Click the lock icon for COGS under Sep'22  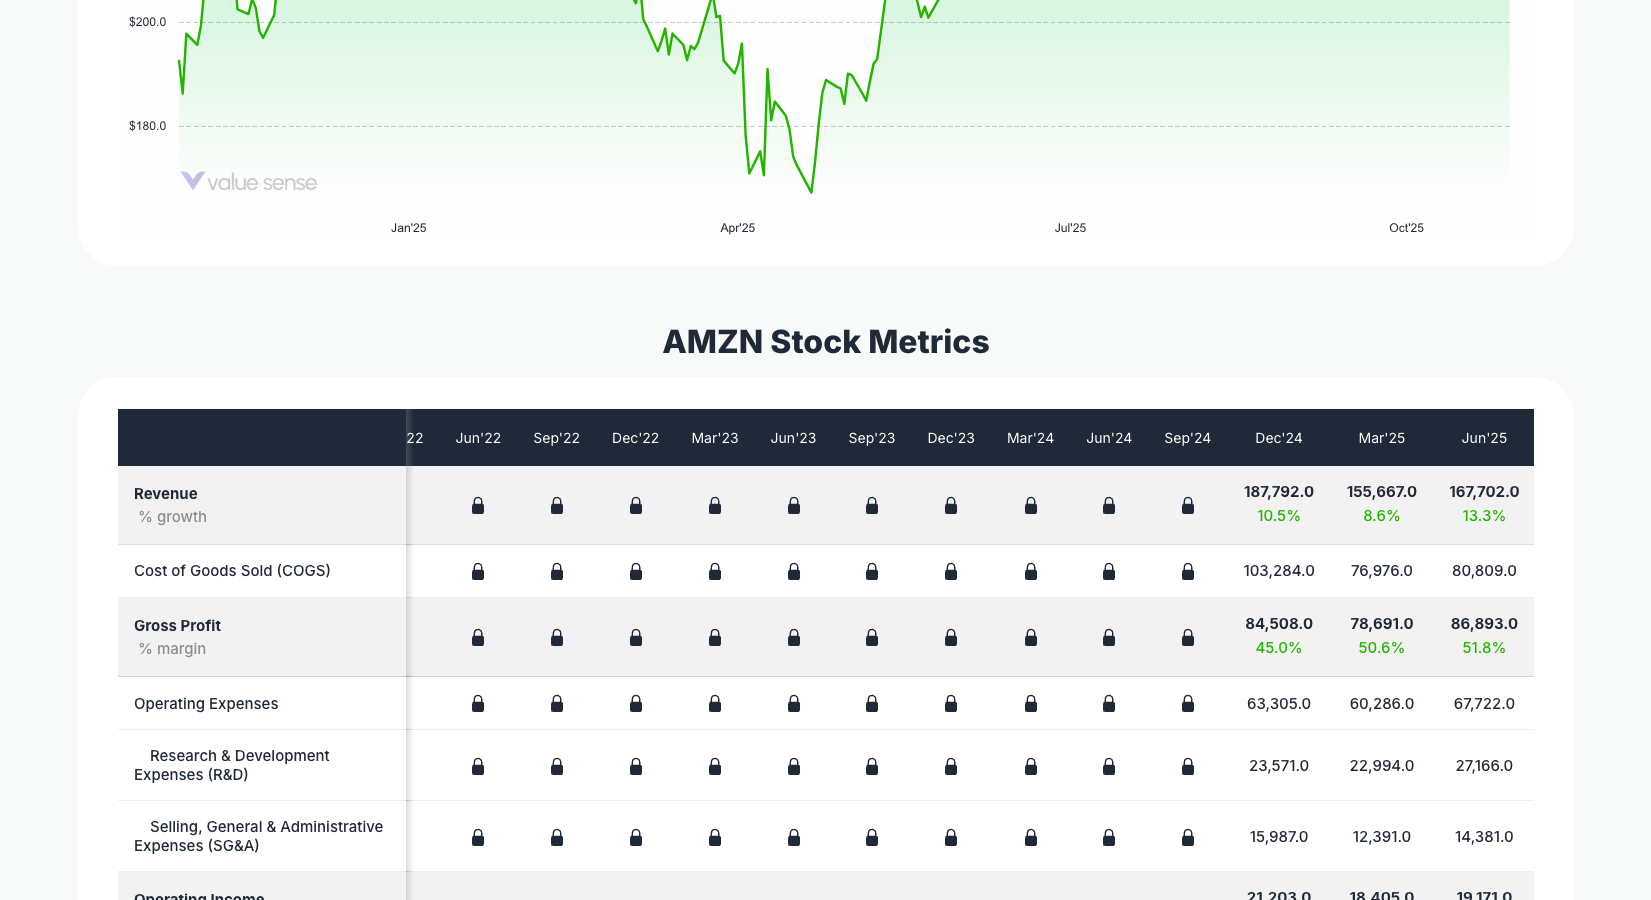tap(556, 571)
